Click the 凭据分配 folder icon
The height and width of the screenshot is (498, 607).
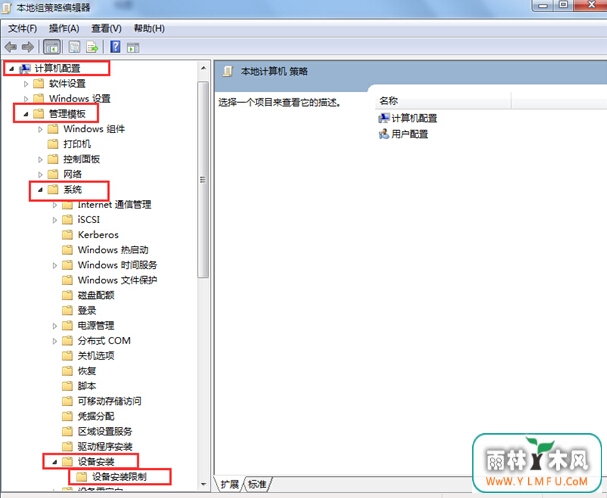click(x=67, y=416)
